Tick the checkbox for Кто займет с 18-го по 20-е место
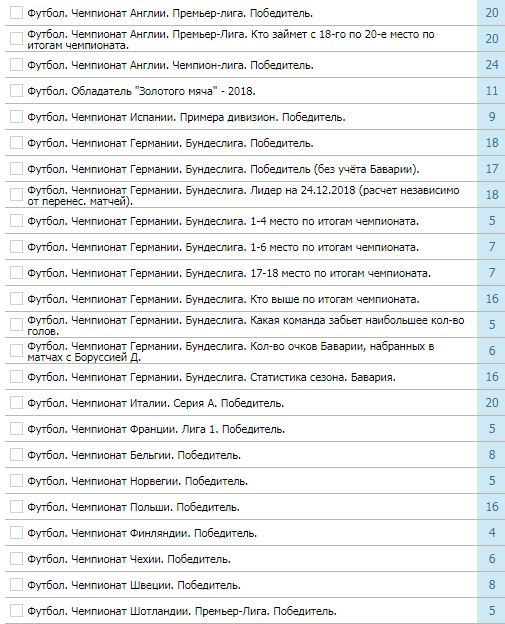Viewport: 505px width, 624px height. click(x=16, y=39)
